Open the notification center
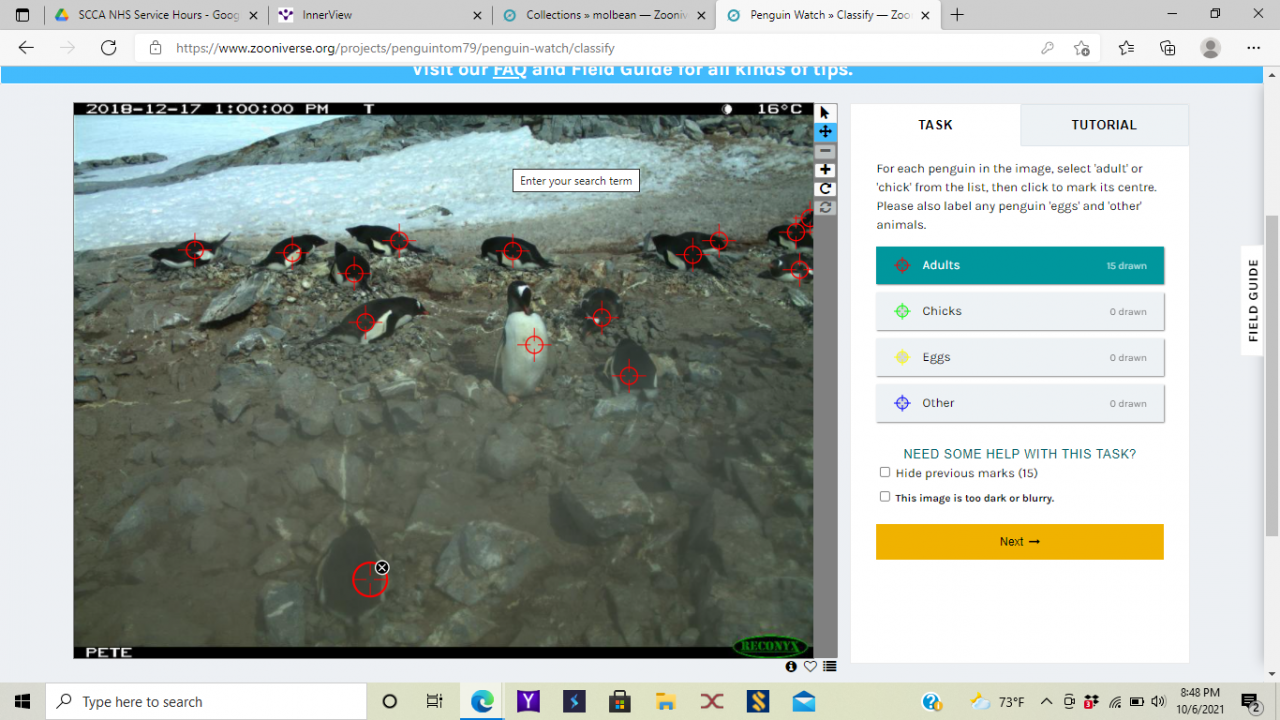 [x=1250, y=701]
